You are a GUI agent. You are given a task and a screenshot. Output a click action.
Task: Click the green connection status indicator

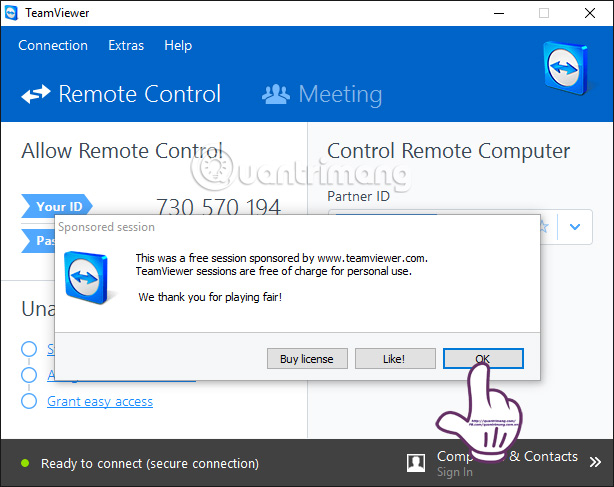coord(25,463)
